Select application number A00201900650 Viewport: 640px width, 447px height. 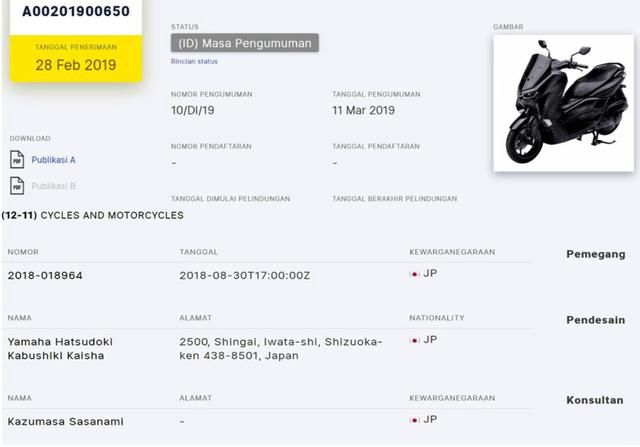[76, 11]
